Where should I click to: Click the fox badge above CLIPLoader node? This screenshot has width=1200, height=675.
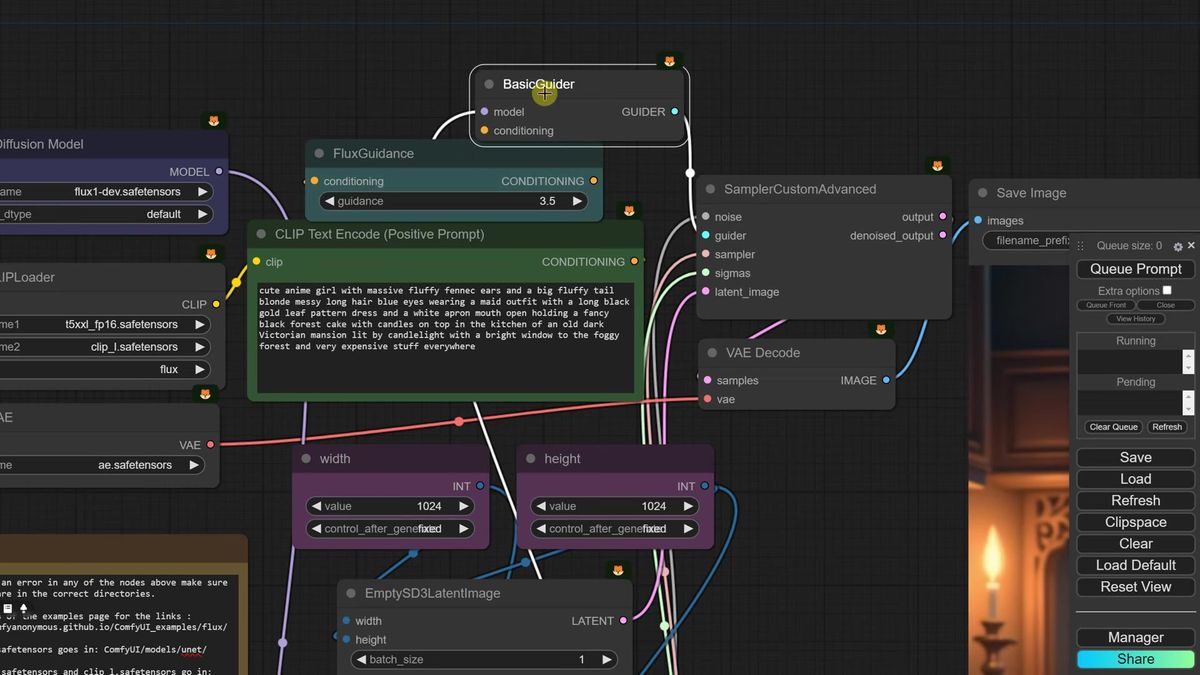point(210,254)
